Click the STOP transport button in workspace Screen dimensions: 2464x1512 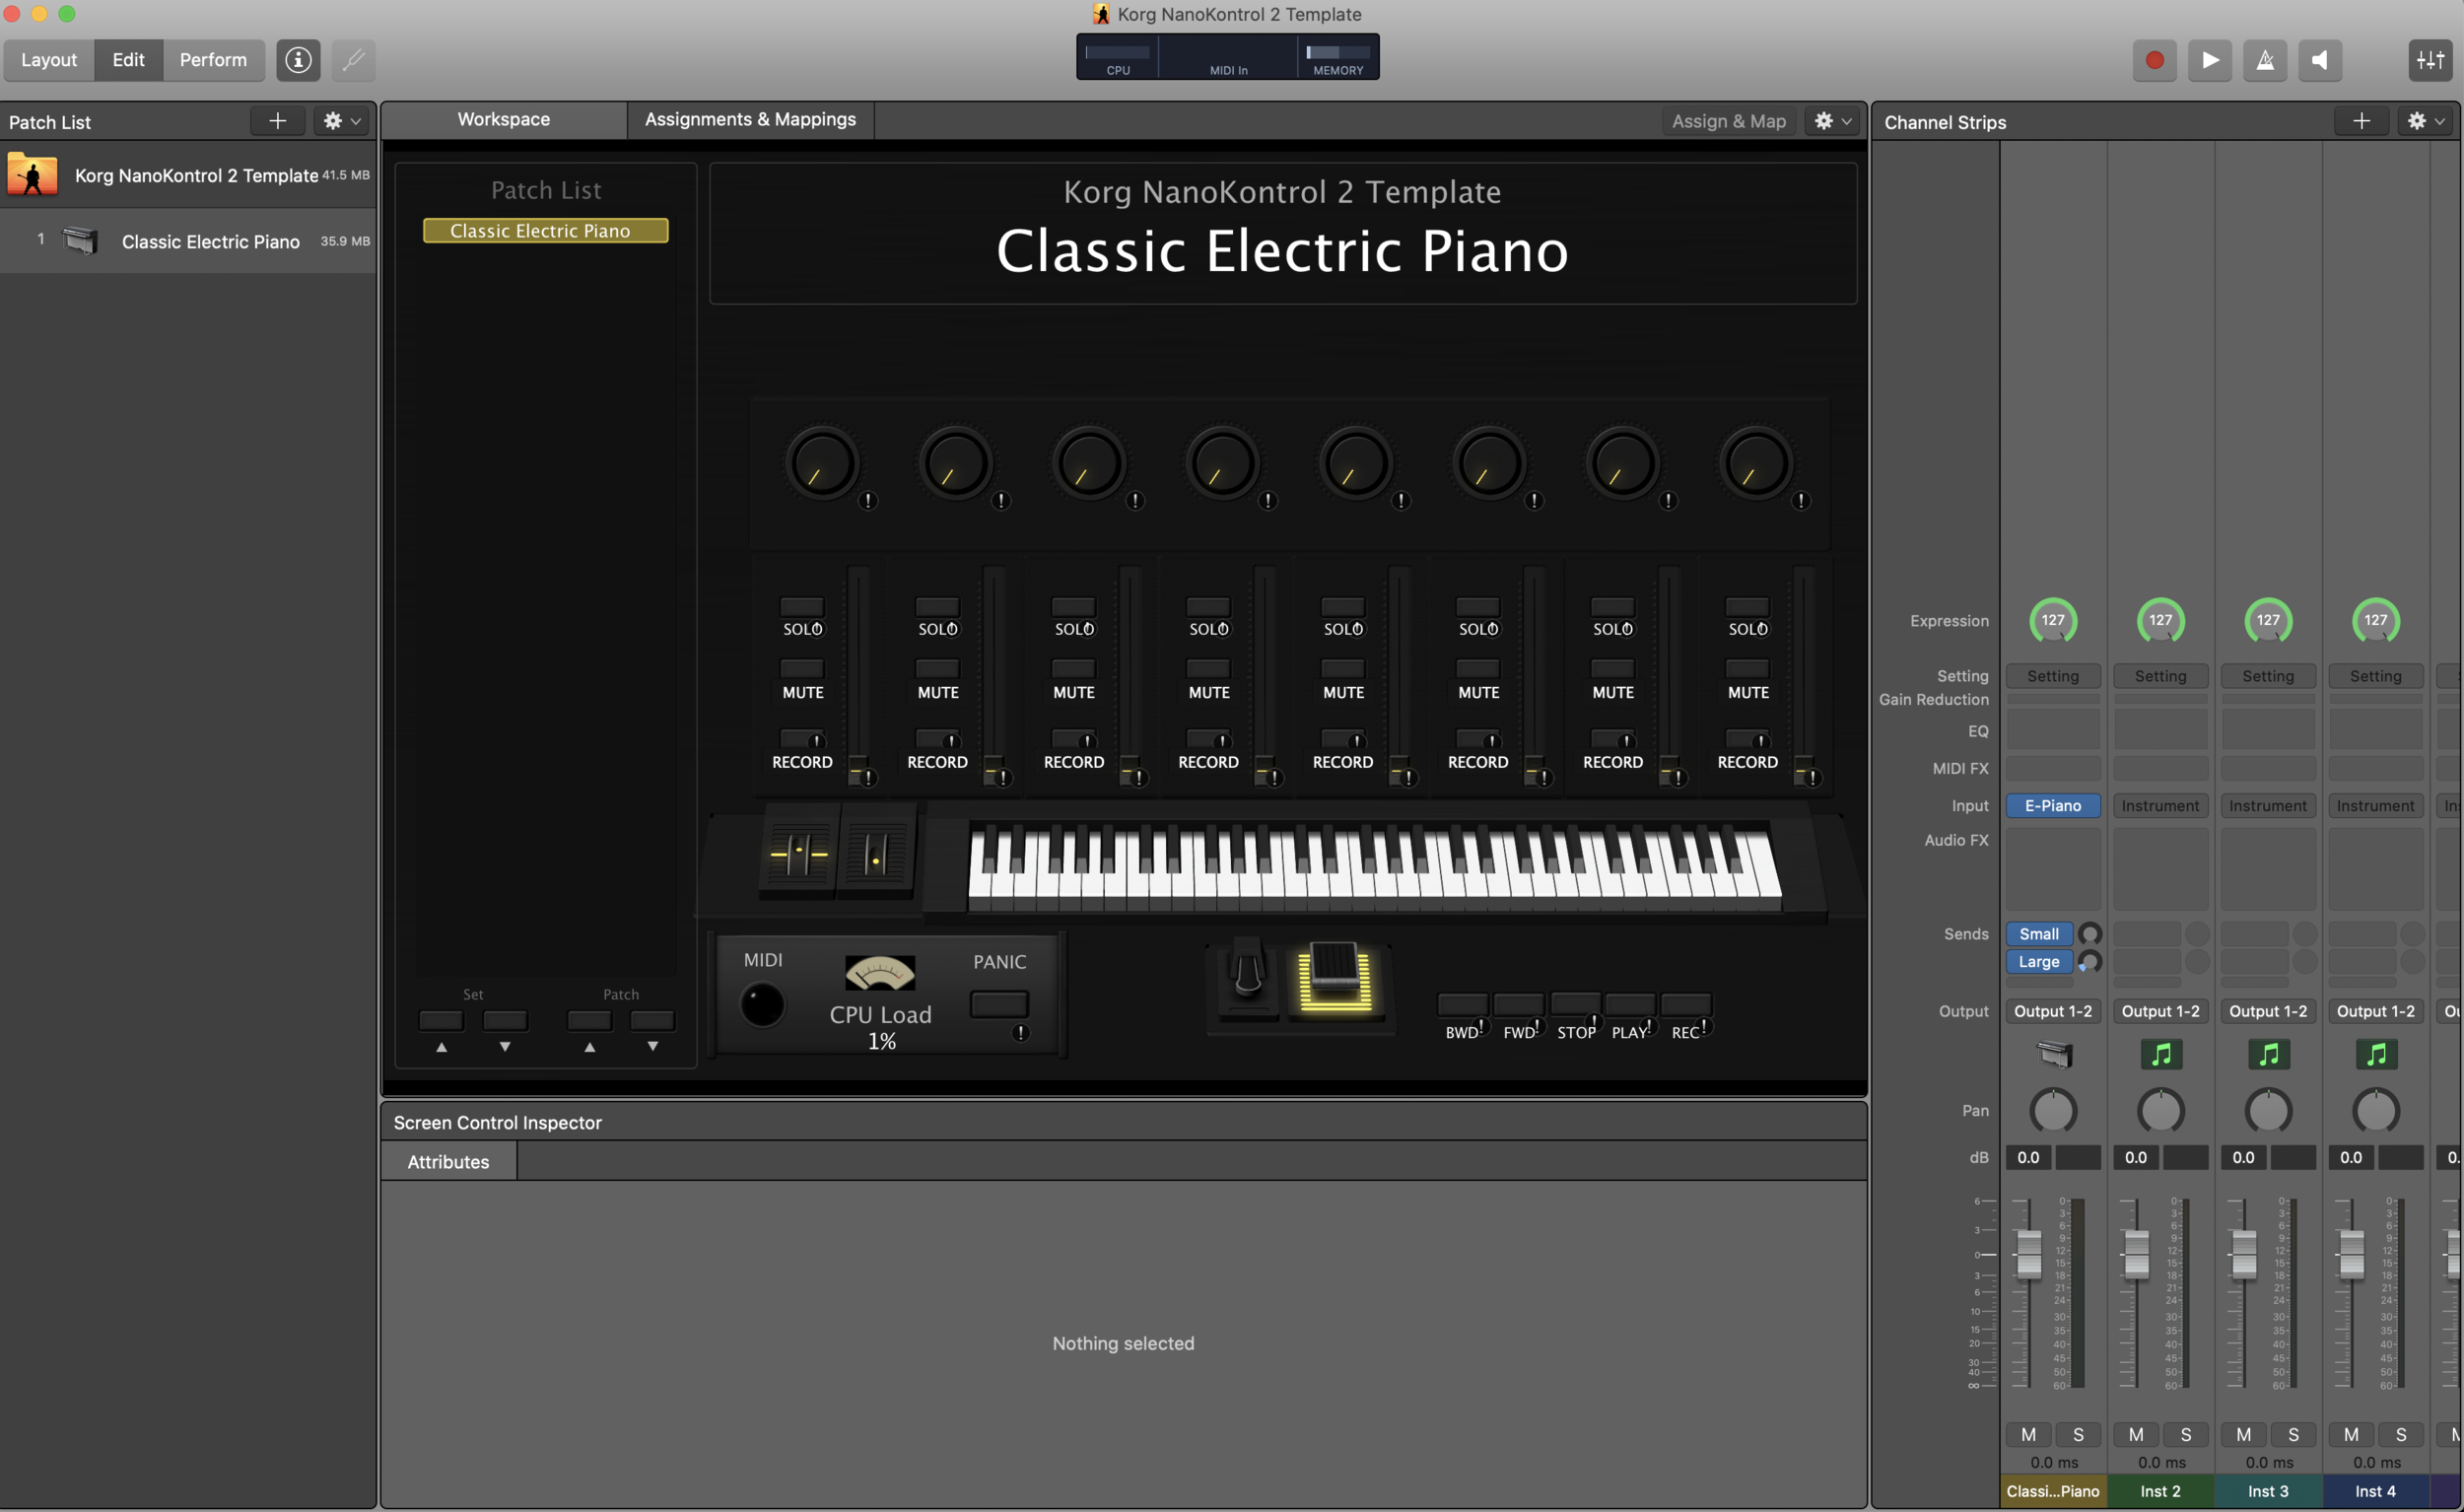click(x=1576, y=1003)
